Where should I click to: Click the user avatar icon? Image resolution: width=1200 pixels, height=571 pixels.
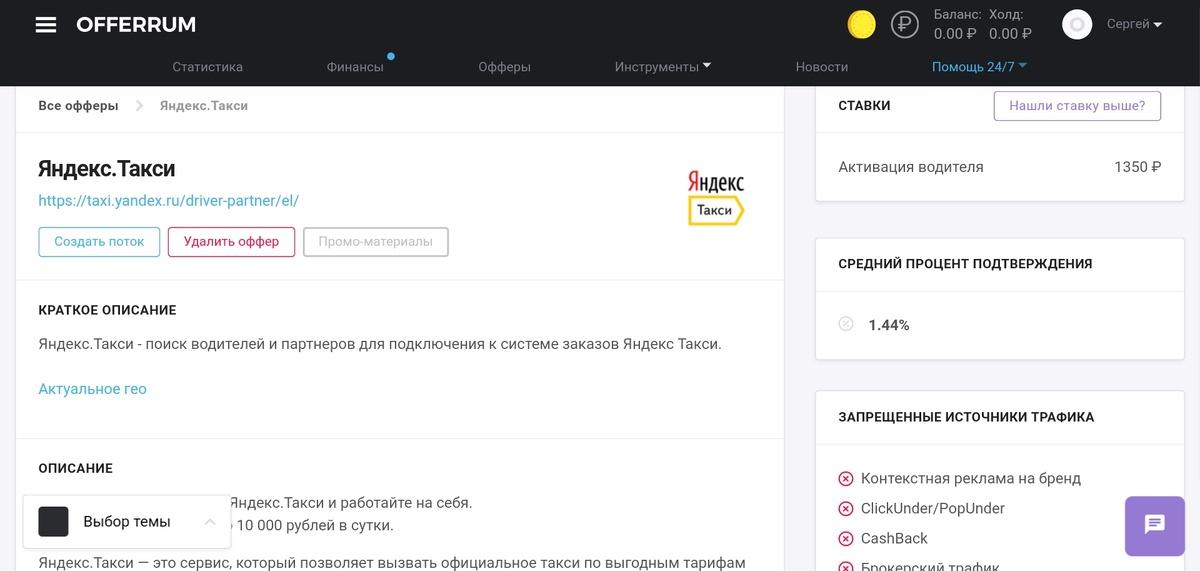(1077, 25)
